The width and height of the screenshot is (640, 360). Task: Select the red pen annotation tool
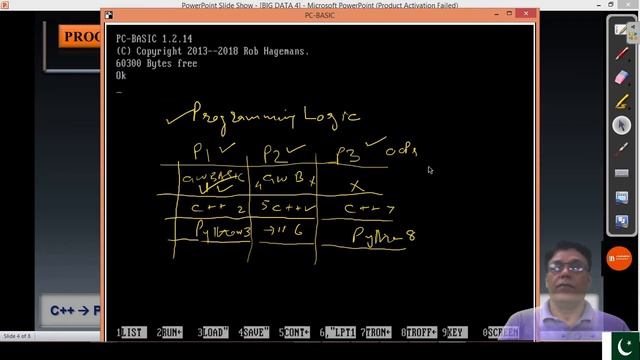[x=622, y=53]
